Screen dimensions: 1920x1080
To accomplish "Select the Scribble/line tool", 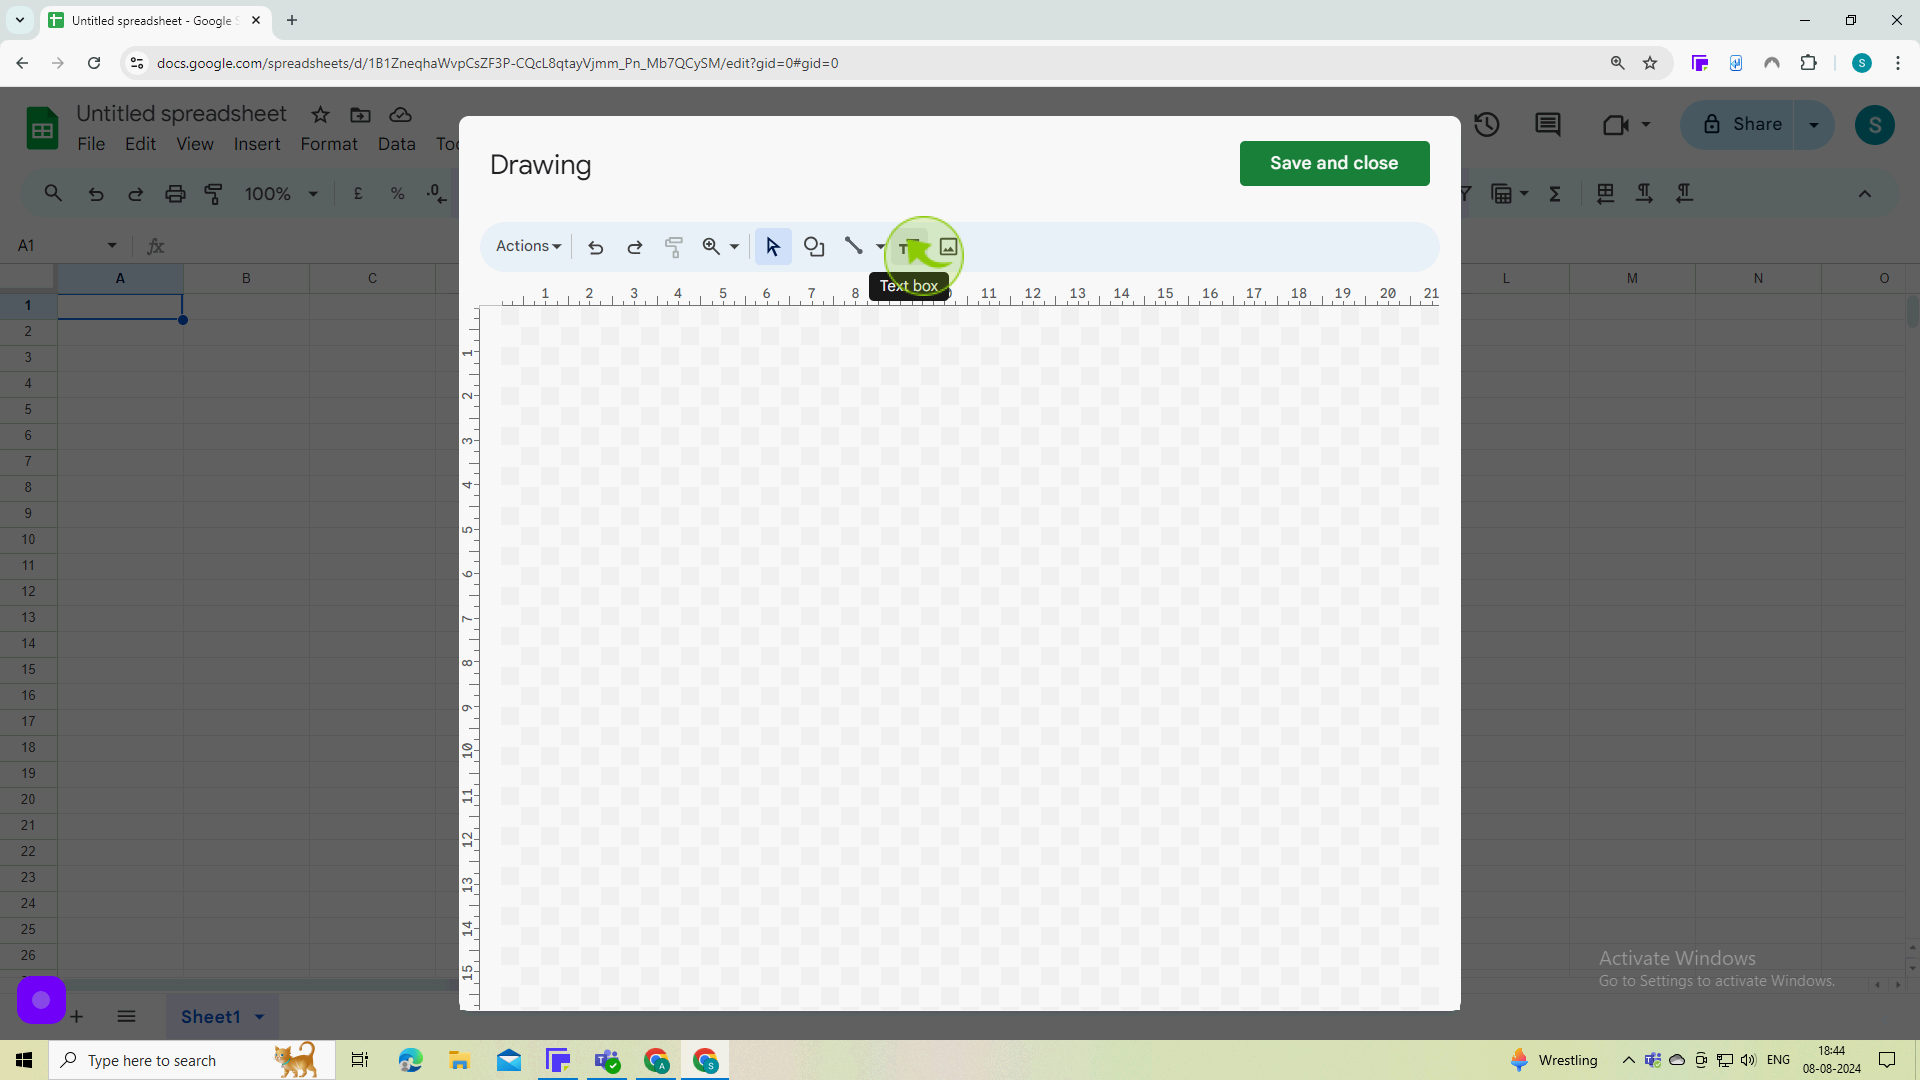I will (855, 247).
